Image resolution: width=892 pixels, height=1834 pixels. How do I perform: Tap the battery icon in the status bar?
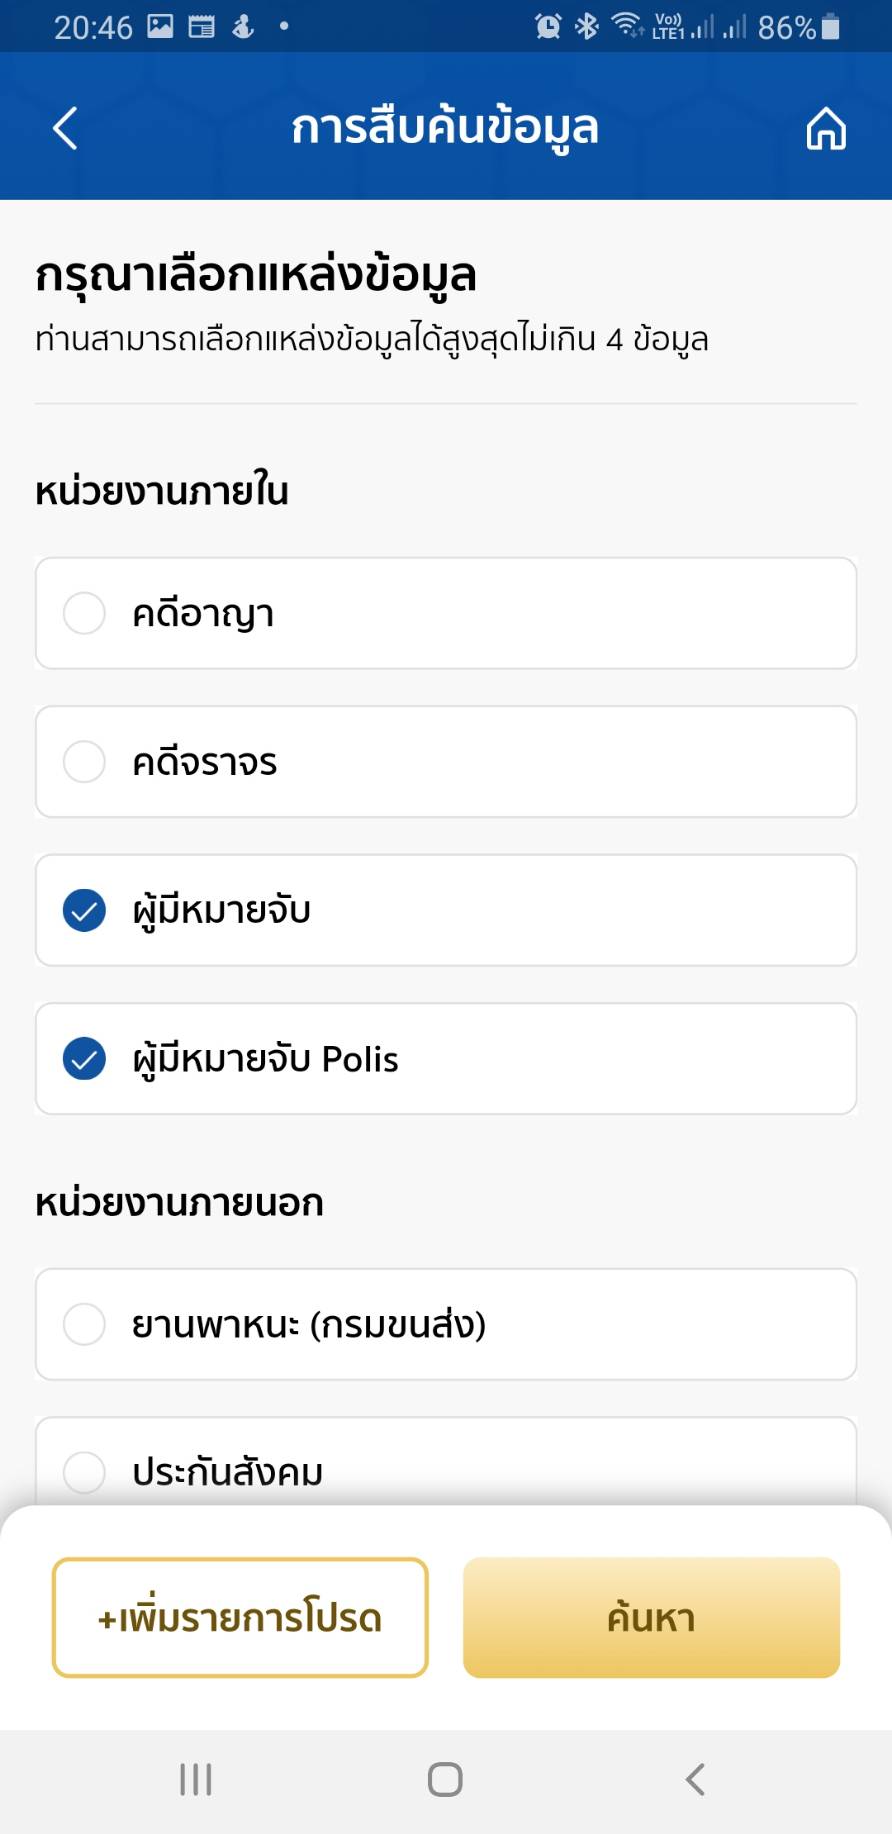[x=830, y=27]
